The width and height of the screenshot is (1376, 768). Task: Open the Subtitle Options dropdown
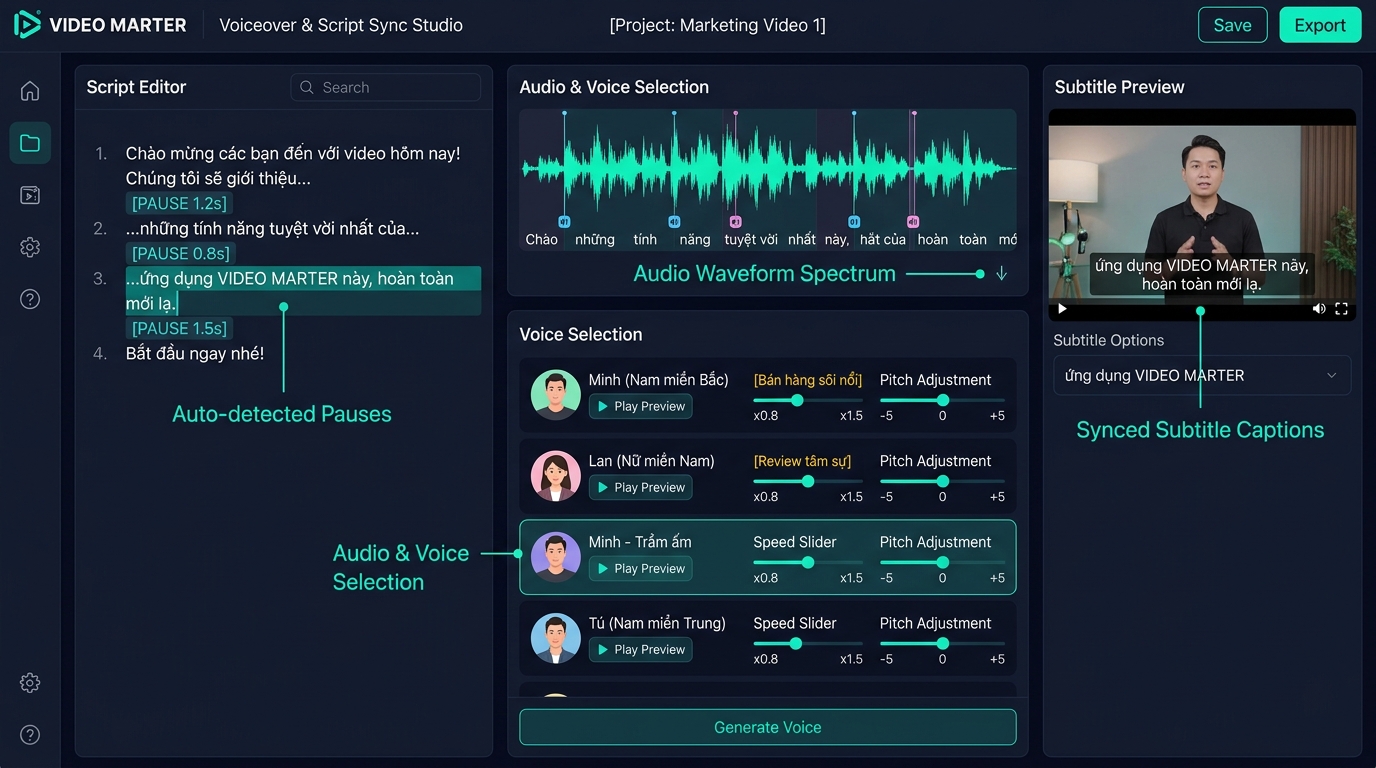1202,375
